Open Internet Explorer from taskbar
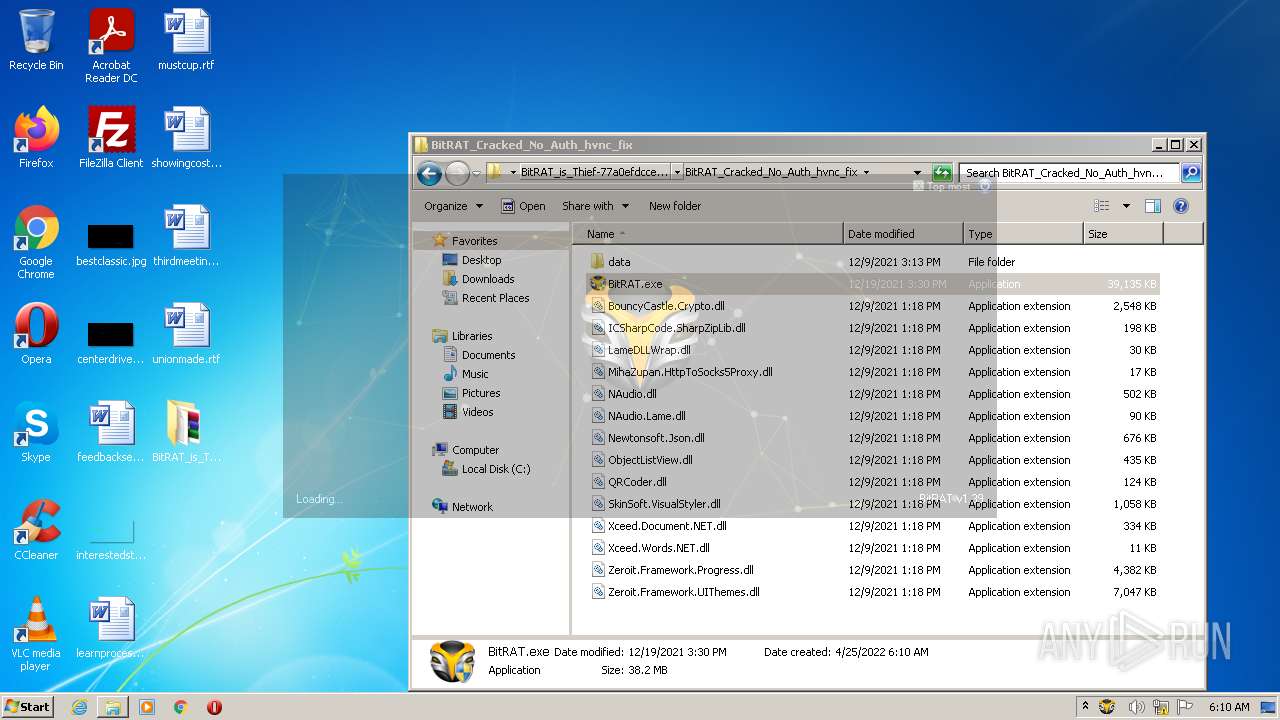The width and height of the screenshot is (1280, 720). pos(79,707)
